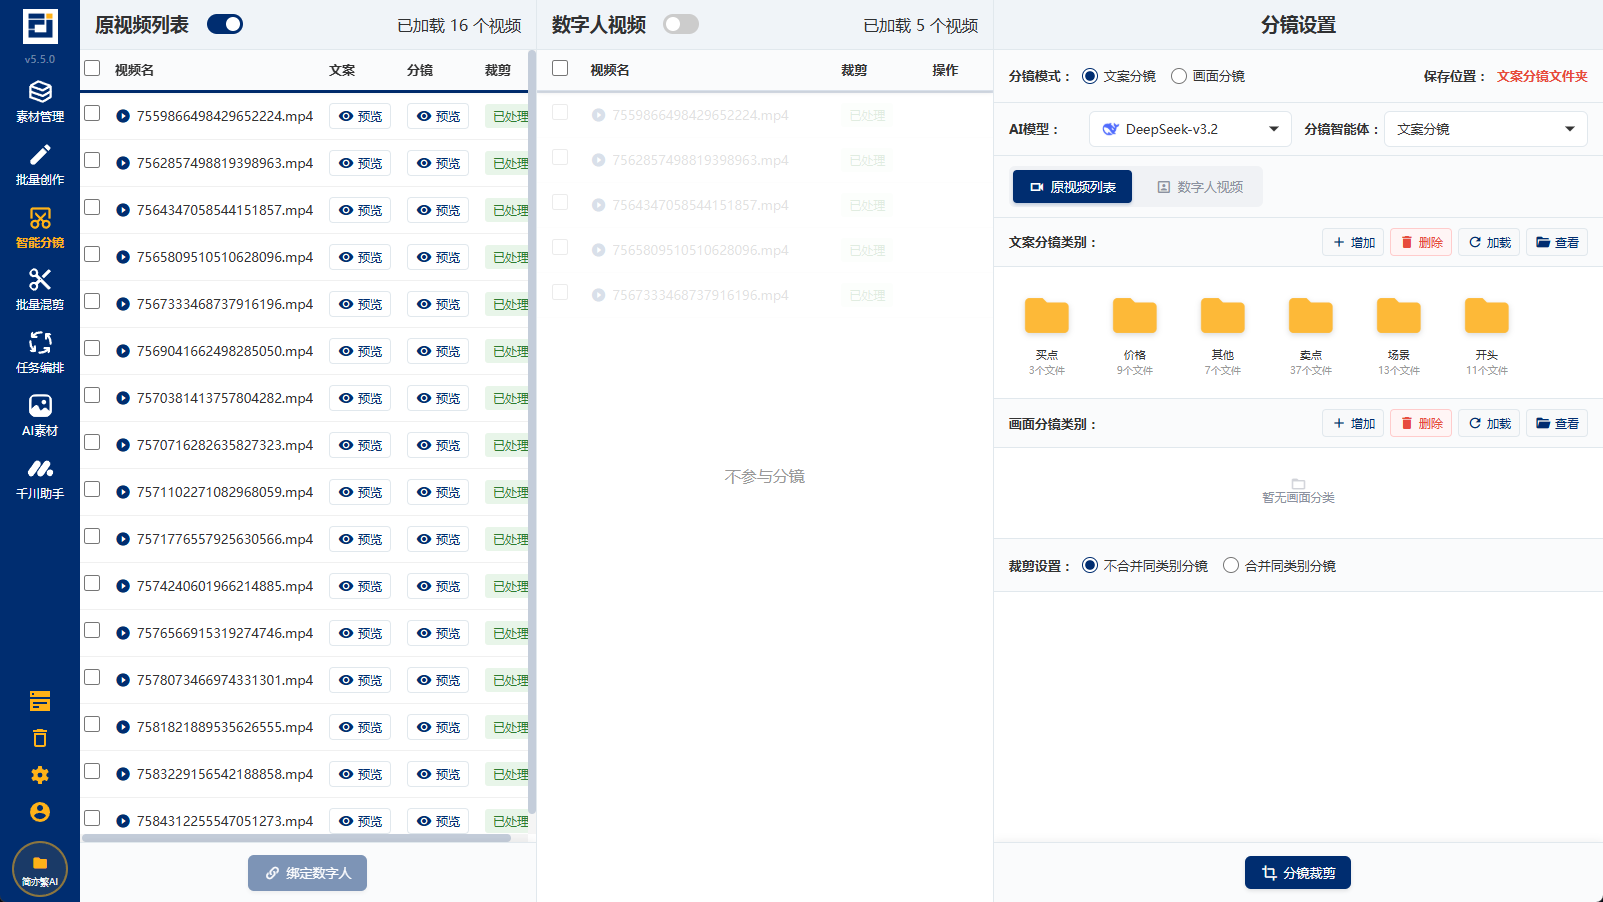Image resolution: width=1603 pixels, height=902 pixels.
Task: Click the user account icon in the sidebar
Action: click(x=39, y=812)
